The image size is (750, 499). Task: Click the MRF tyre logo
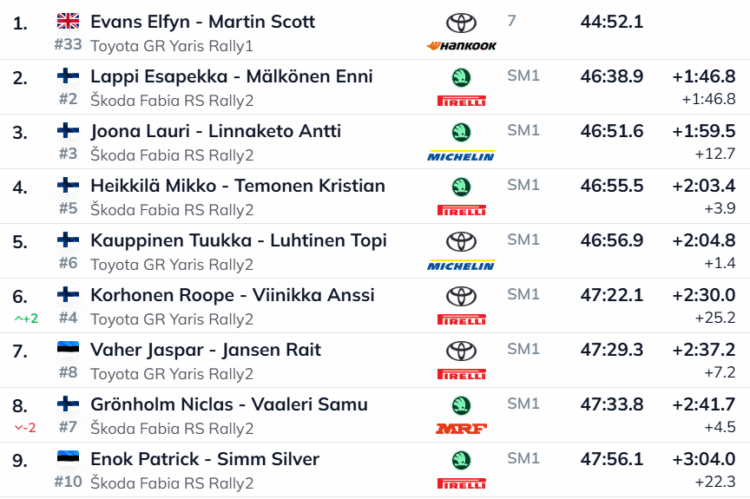tap(460, 429)
